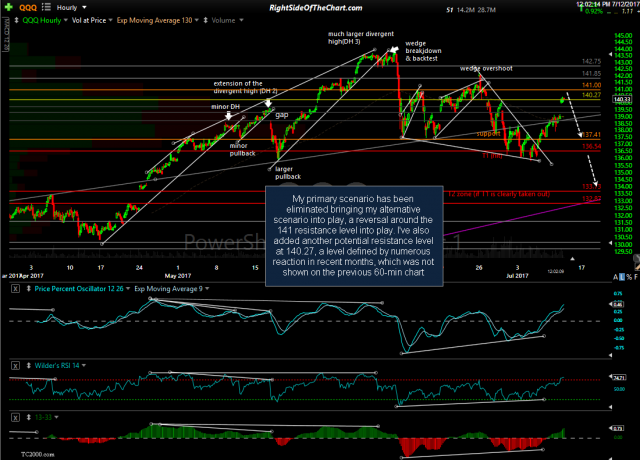Click the RSI value marker 74.71

click(618, 378)
